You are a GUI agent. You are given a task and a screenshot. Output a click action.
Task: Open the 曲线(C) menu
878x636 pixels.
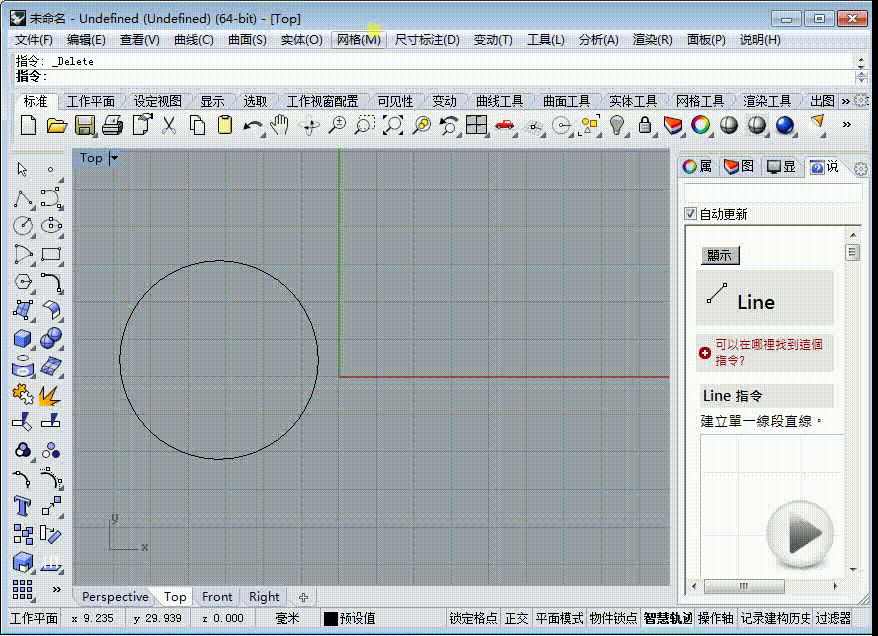point(193,40)
